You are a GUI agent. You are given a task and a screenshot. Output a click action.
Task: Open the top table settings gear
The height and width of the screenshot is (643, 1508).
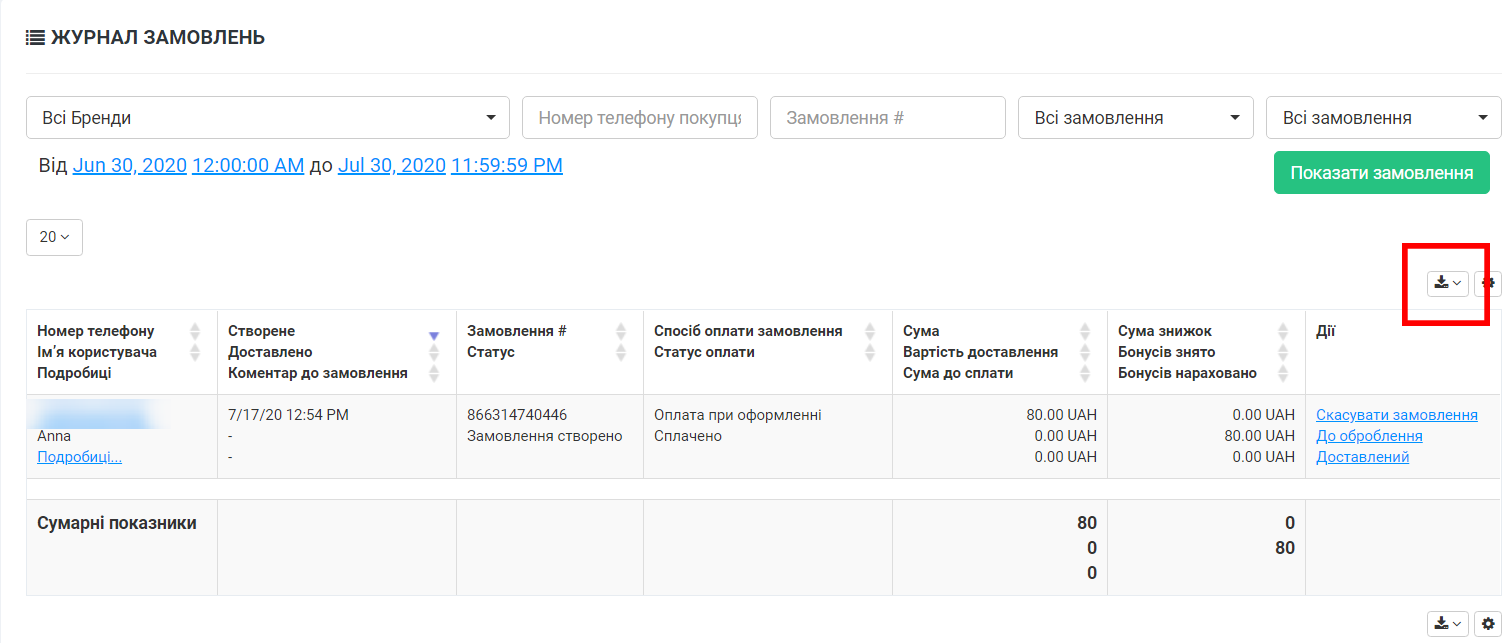(1488, 284)
